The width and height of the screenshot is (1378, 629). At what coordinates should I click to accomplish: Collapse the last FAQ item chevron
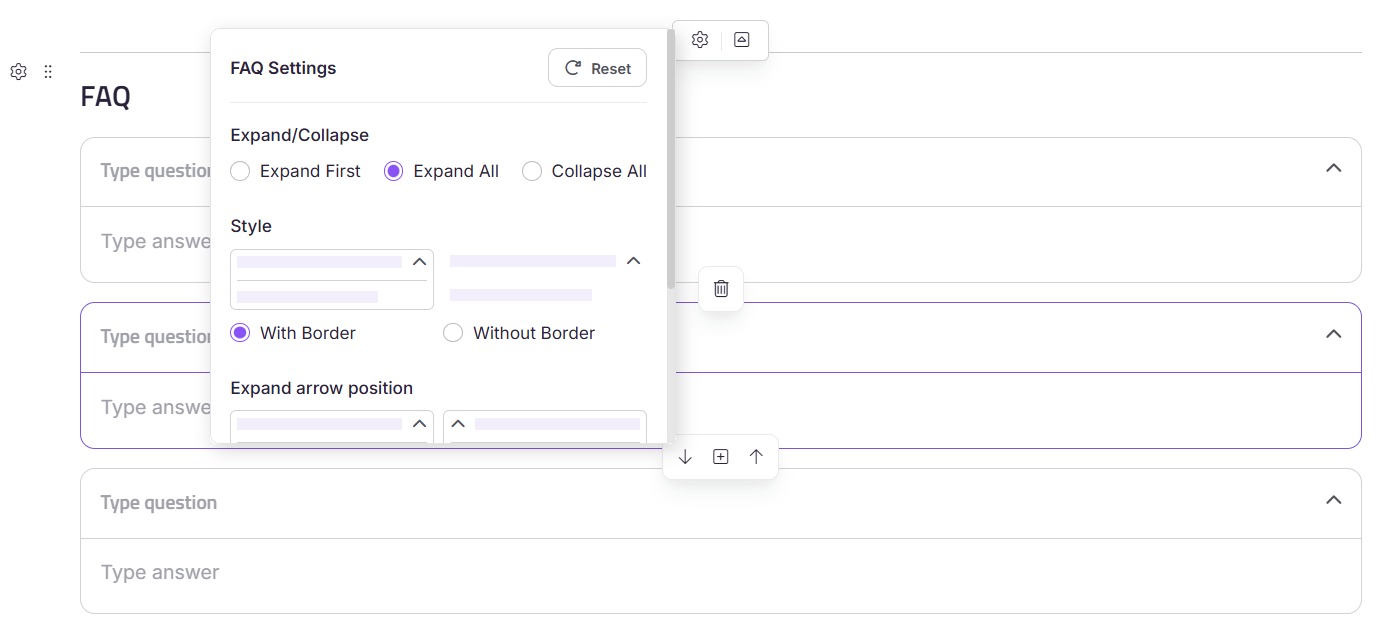[1333, 500]
